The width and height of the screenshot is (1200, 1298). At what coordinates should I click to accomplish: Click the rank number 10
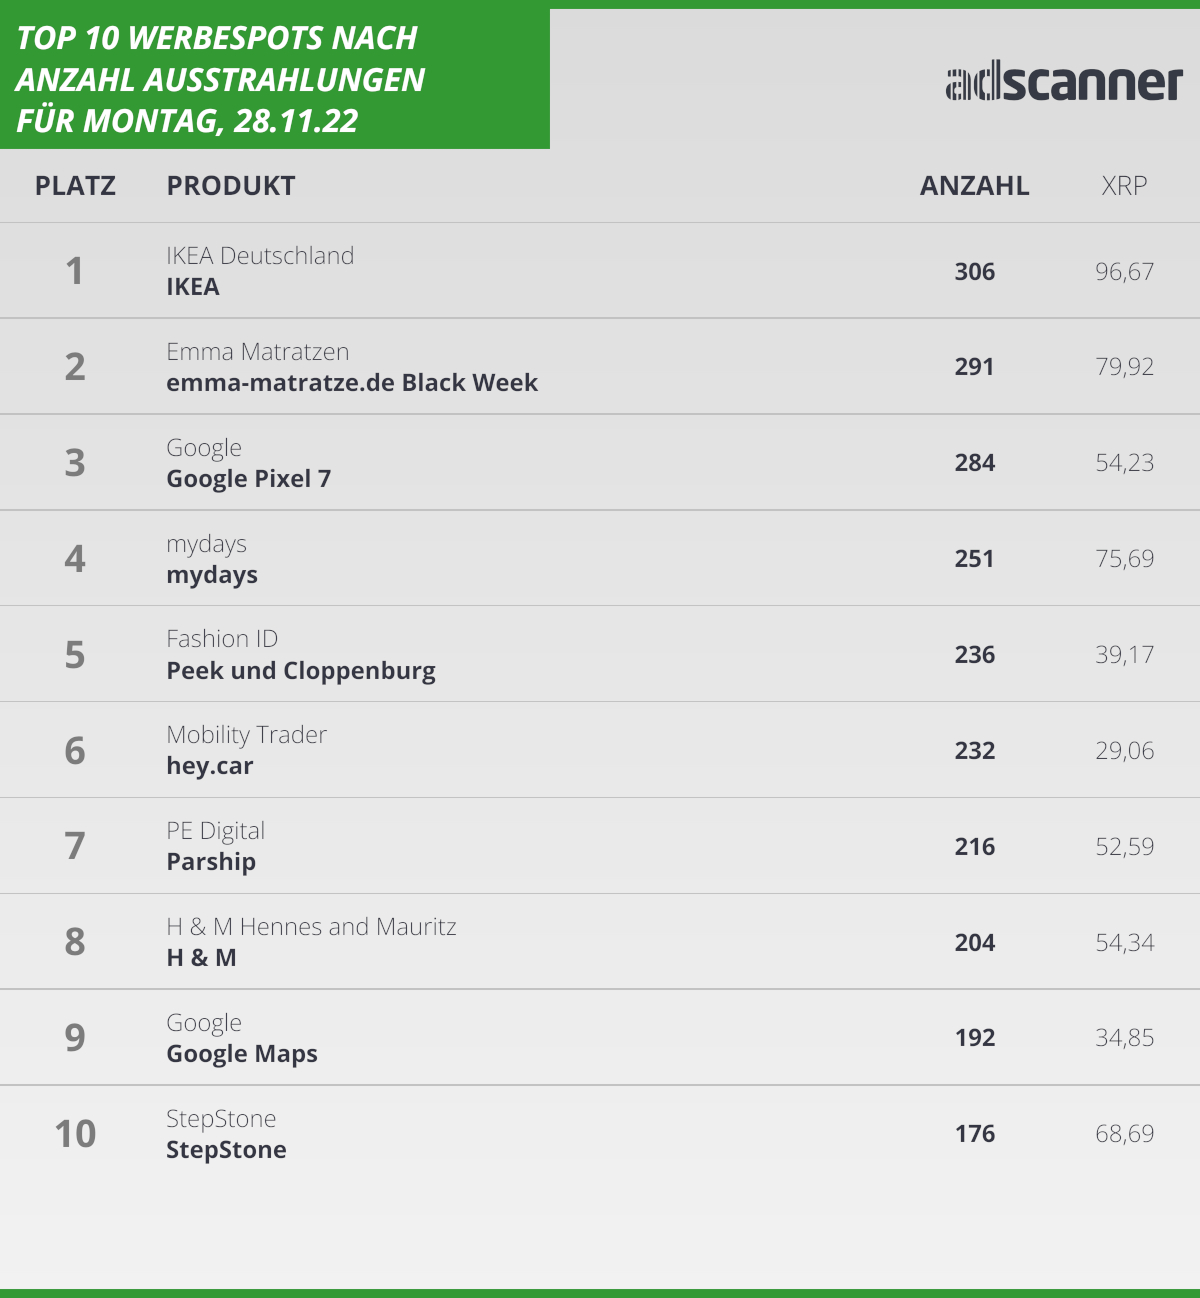pyautogui.click(x=75, y=1134)
